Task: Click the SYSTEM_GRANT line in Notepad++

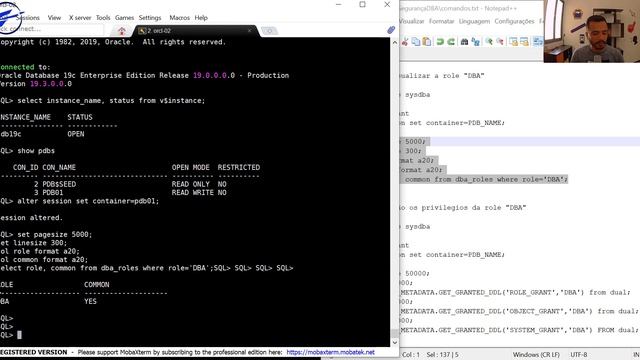Action: coord(519,330)
